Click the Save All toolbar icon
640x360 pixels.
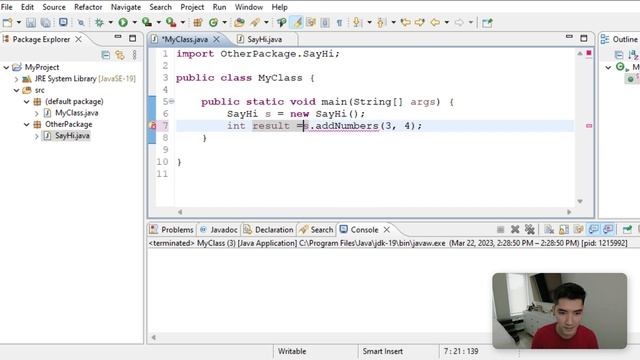pos(45,22)
